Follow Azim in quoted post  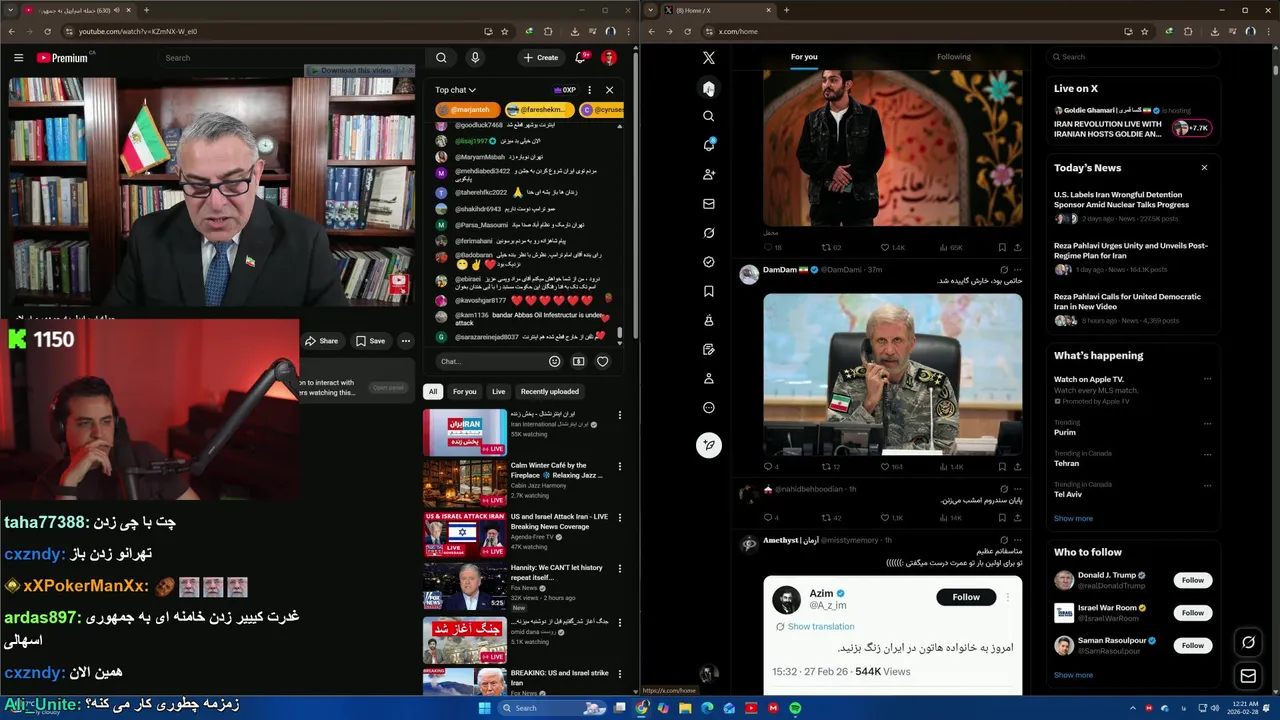tap(966, 597)
